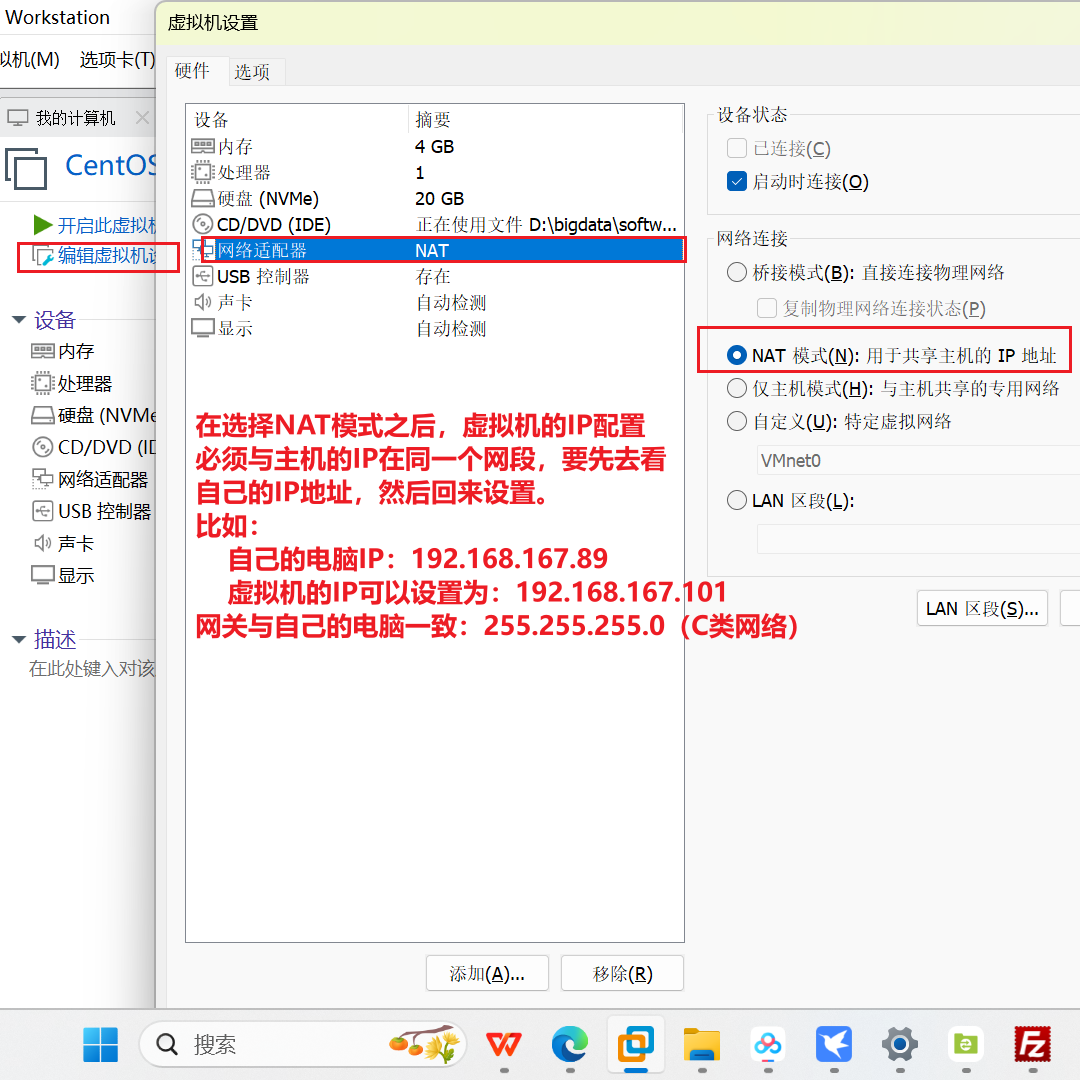Click the hard disk (NVMe) icon in the device list
This screenshot has width=1080, height=1080.
click(202, 199)
